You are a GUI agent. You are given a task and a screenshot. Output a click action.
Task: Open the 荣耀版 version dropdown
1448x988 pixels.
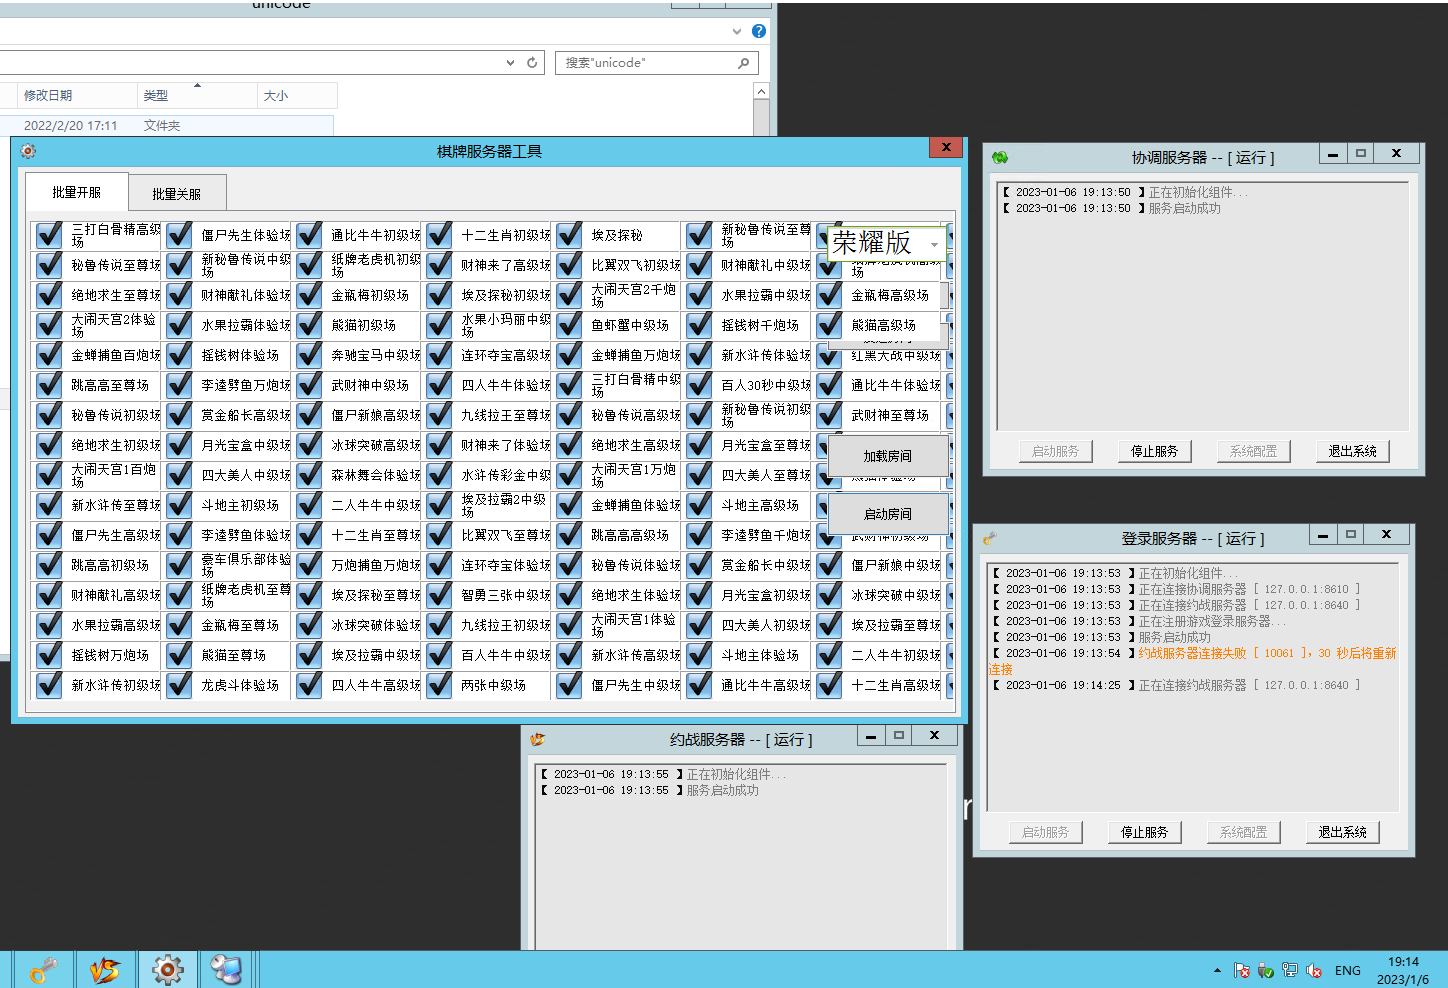[x=934, y=244]
